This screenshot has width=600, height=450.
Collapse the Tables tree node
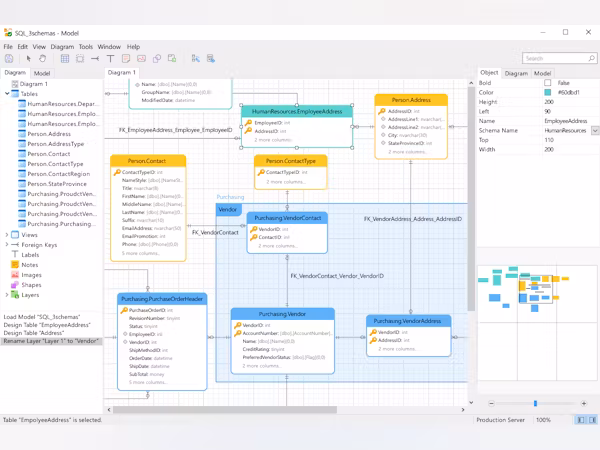click(x=7, y=93)
